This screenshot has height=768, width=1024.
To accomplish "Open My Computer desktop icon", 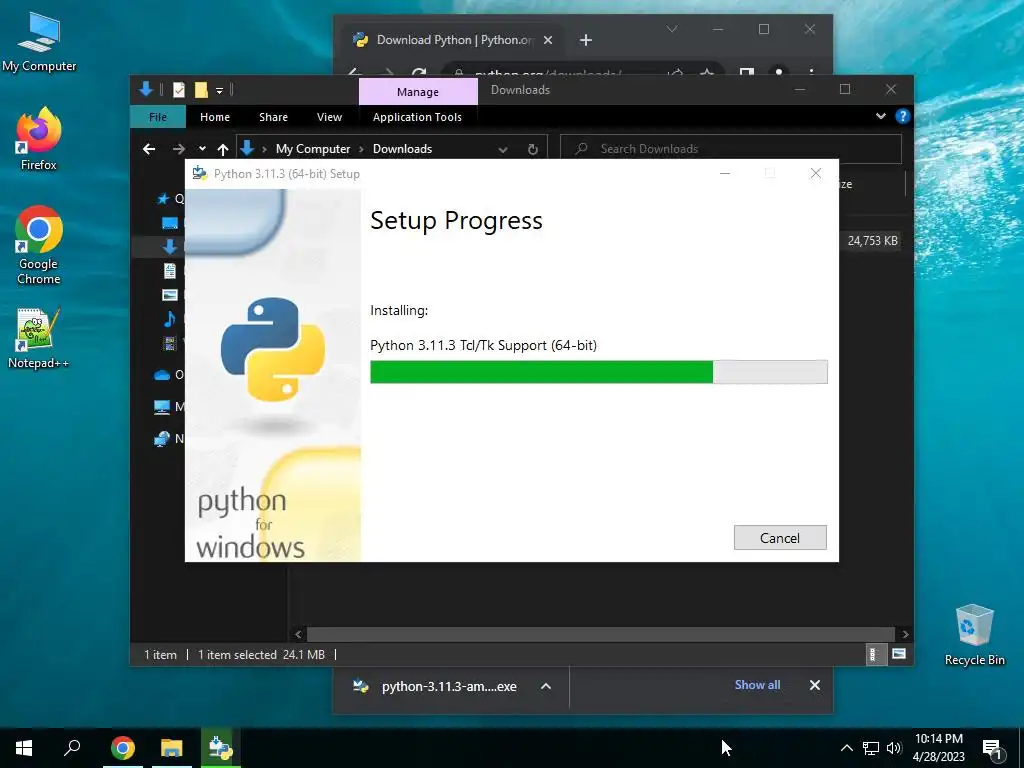I will coord(39,42).
